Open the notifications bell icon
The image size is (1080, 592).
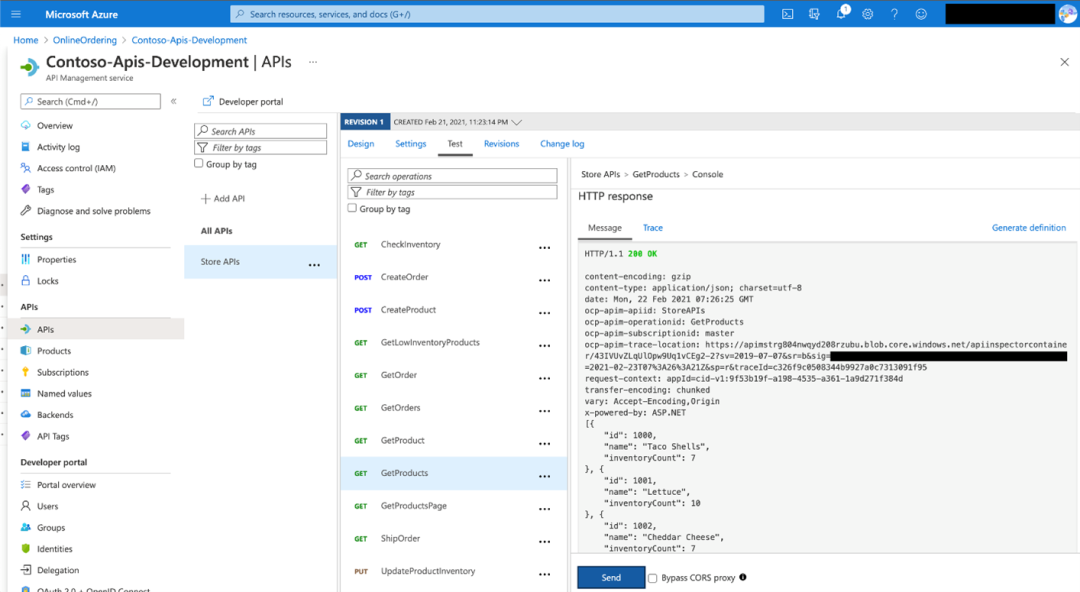click(841, 14)
